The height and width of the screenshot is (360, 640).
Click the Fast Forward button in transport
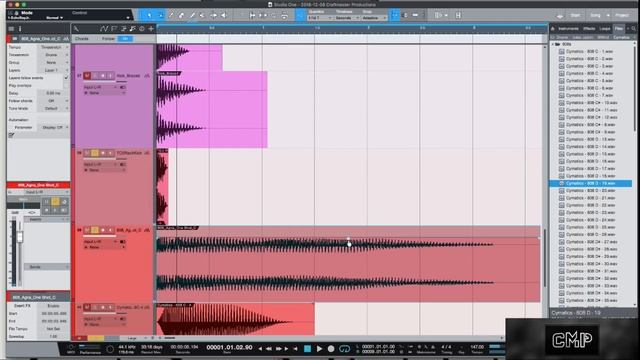[280, 349]
